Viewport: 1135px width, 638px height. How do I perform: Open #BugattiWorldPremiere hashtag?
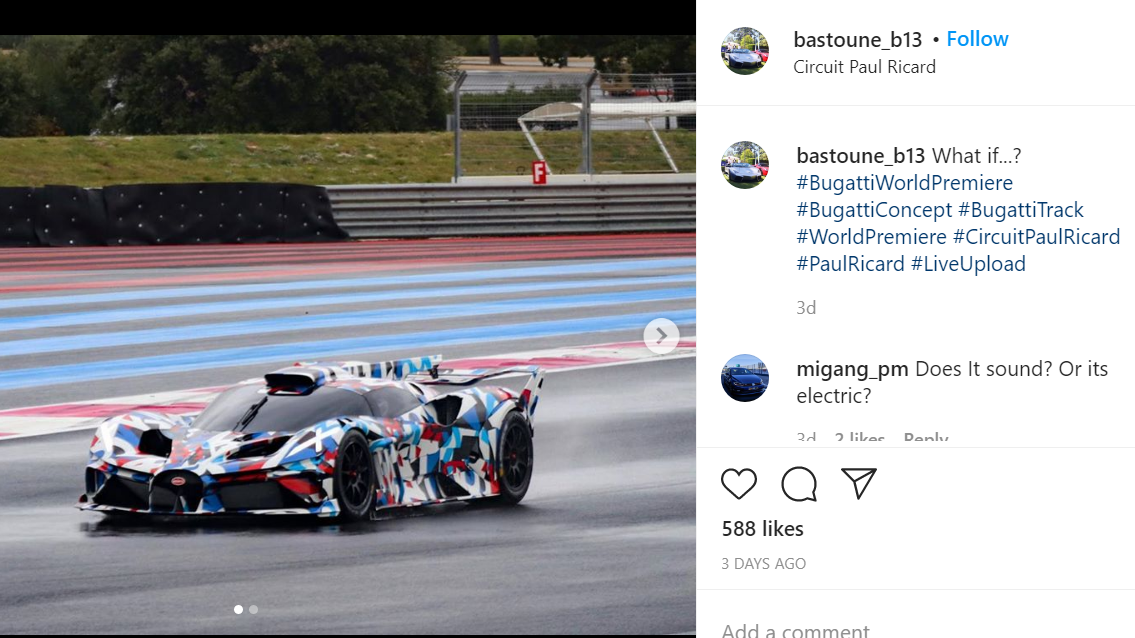pyautogui.click(x=904, y=182)
